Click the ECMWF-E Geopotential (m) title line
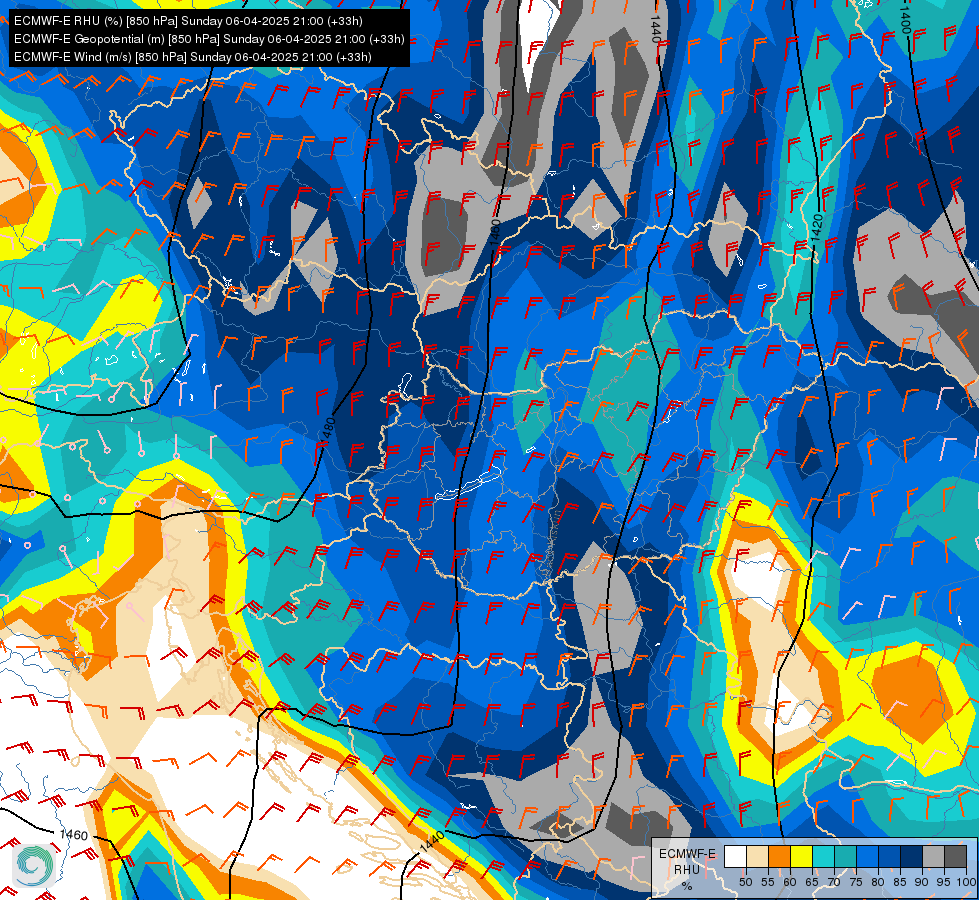This screenshot has width=979, height=900. click(x=209, y=39)
